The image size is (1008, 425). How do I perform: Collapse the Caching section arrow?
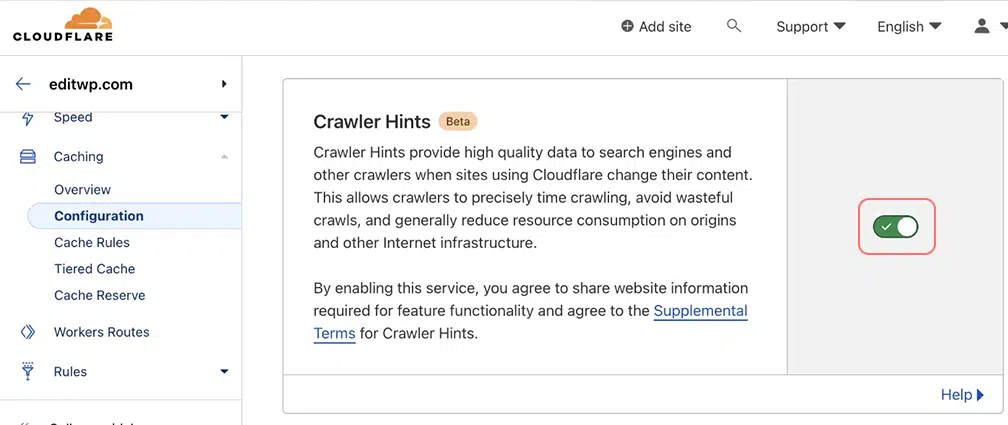coord(224,157)
